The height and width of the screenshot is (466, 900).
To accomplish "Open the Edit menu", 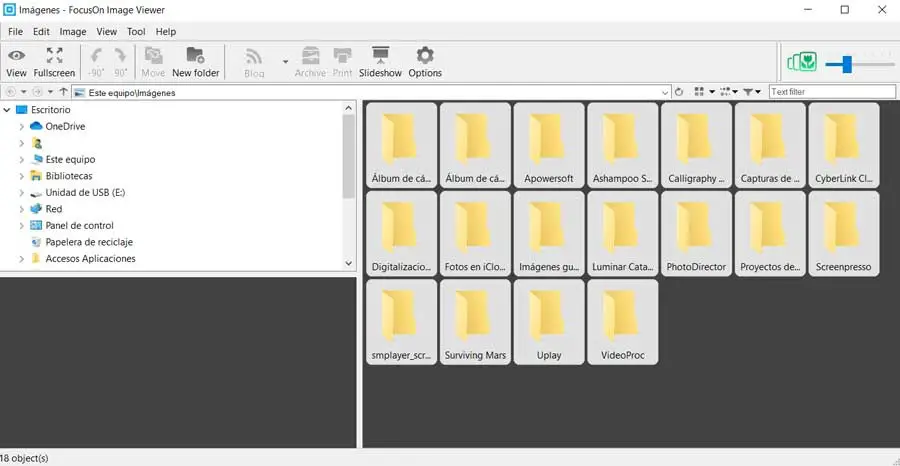I will [41, 32].
